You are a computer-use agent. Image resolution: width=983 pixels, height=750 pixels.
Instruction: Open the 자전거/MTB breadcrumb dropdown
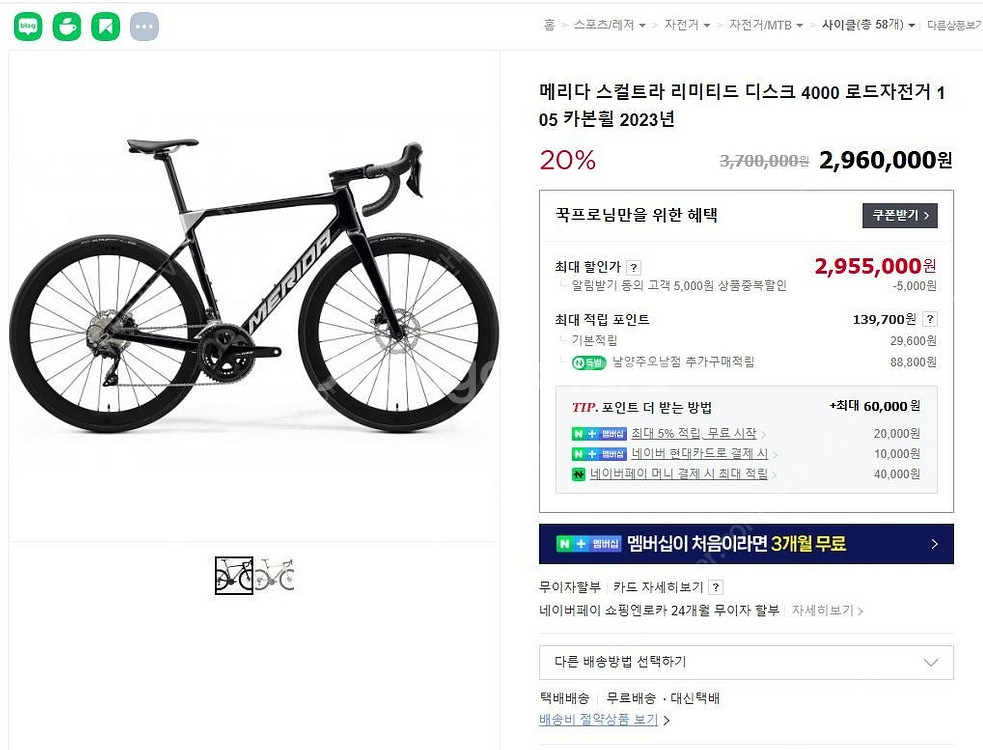[x=765, y=25]
